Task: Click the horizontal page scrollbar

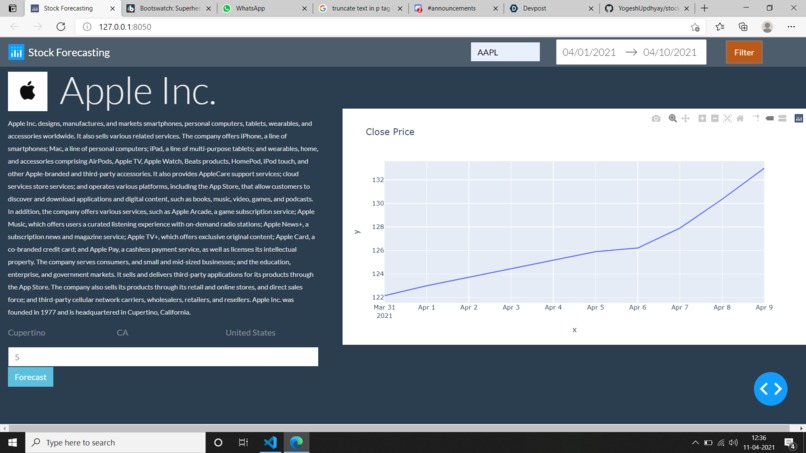Action: tap(398, 428)
